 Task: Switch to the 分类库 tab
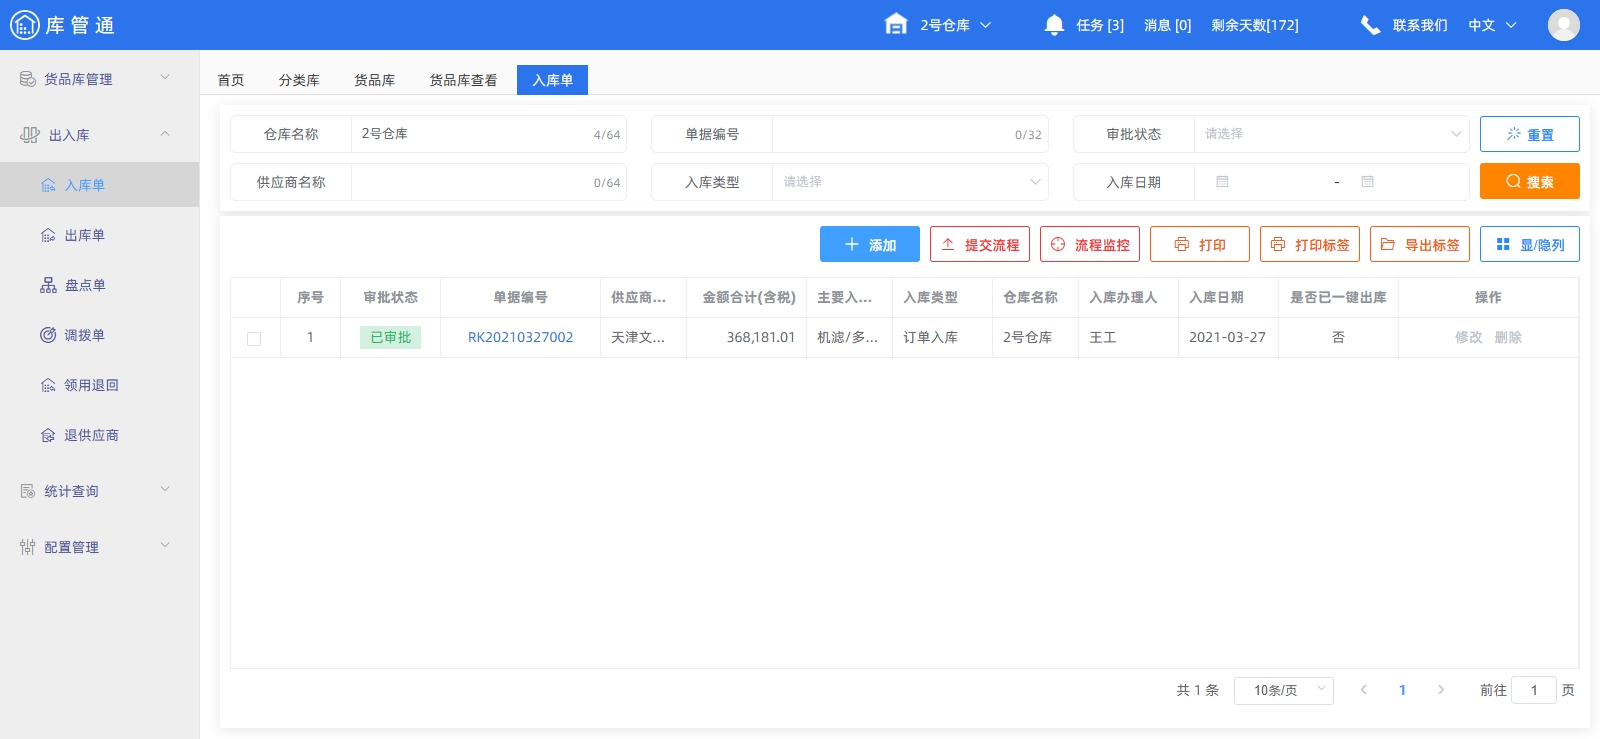(299, 80)
